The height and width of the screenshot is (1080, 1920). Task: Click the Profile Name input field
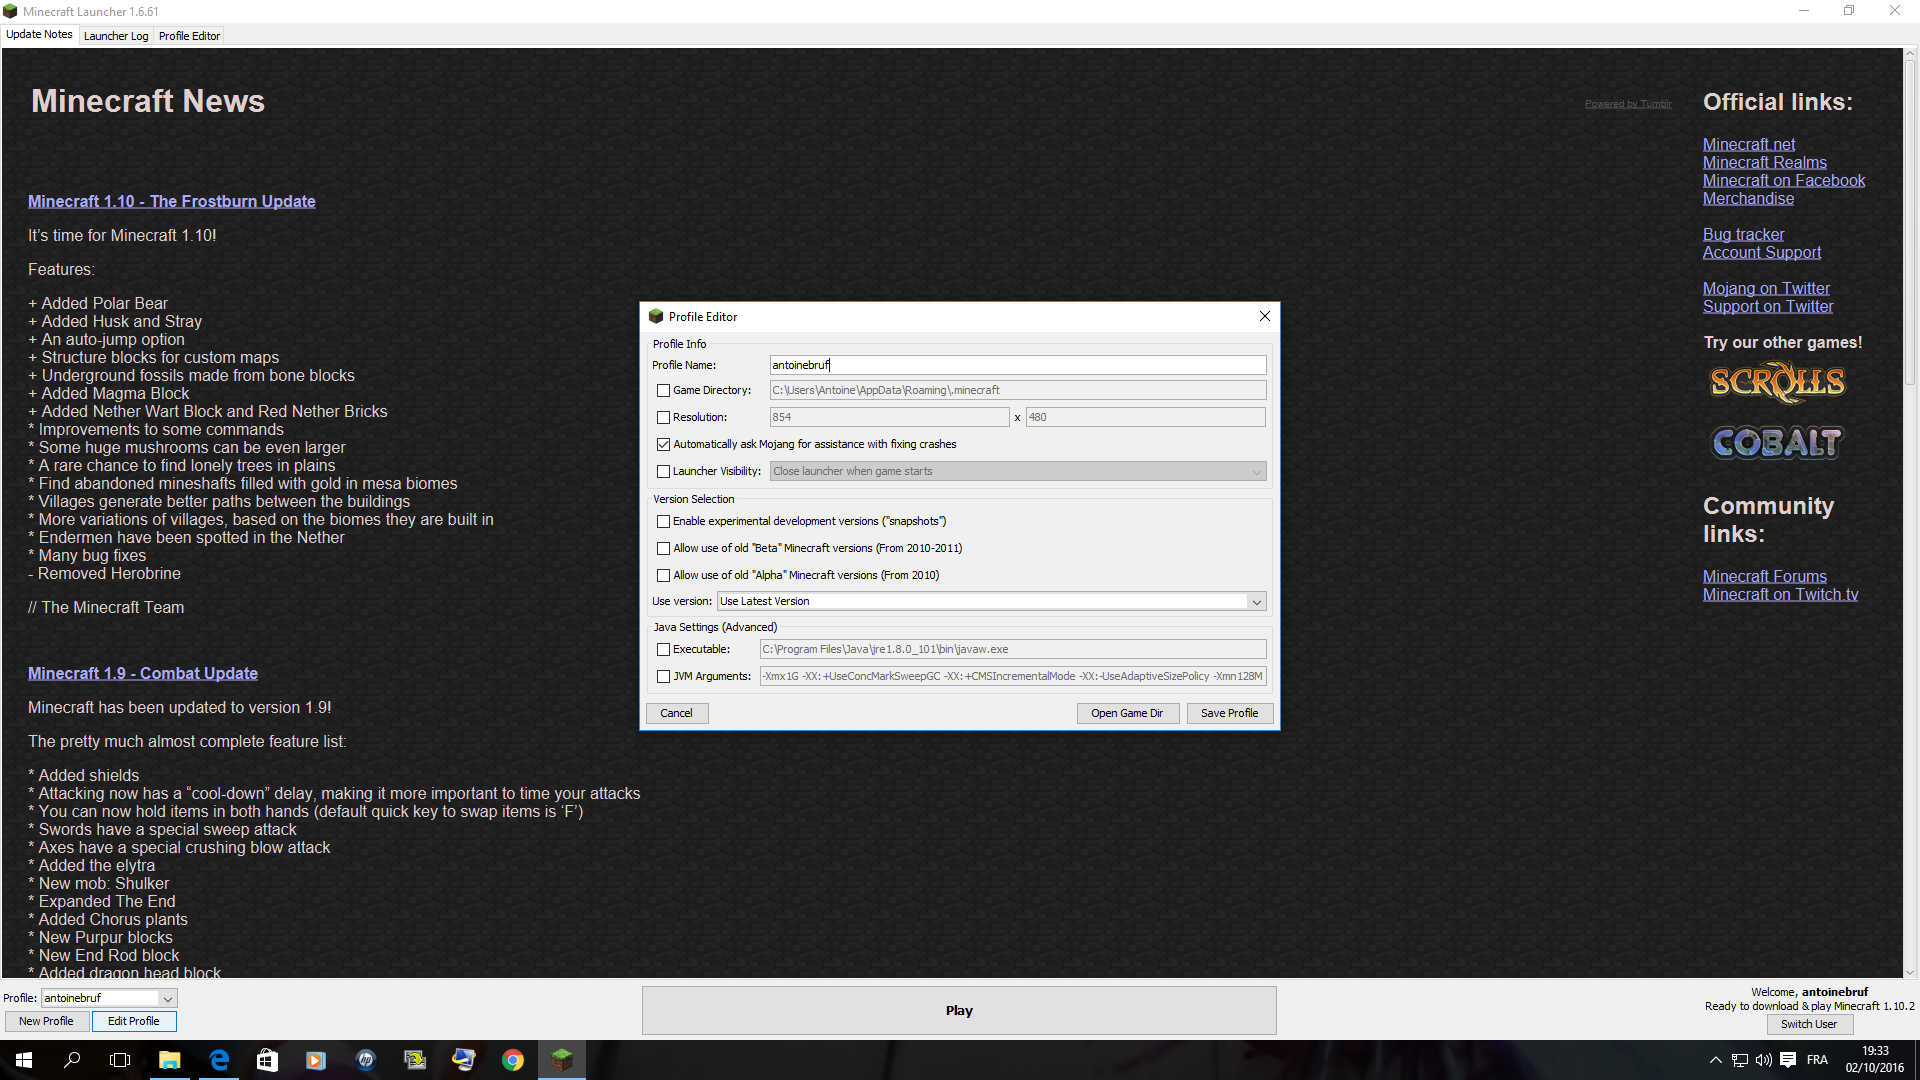tap(1018, 365)
